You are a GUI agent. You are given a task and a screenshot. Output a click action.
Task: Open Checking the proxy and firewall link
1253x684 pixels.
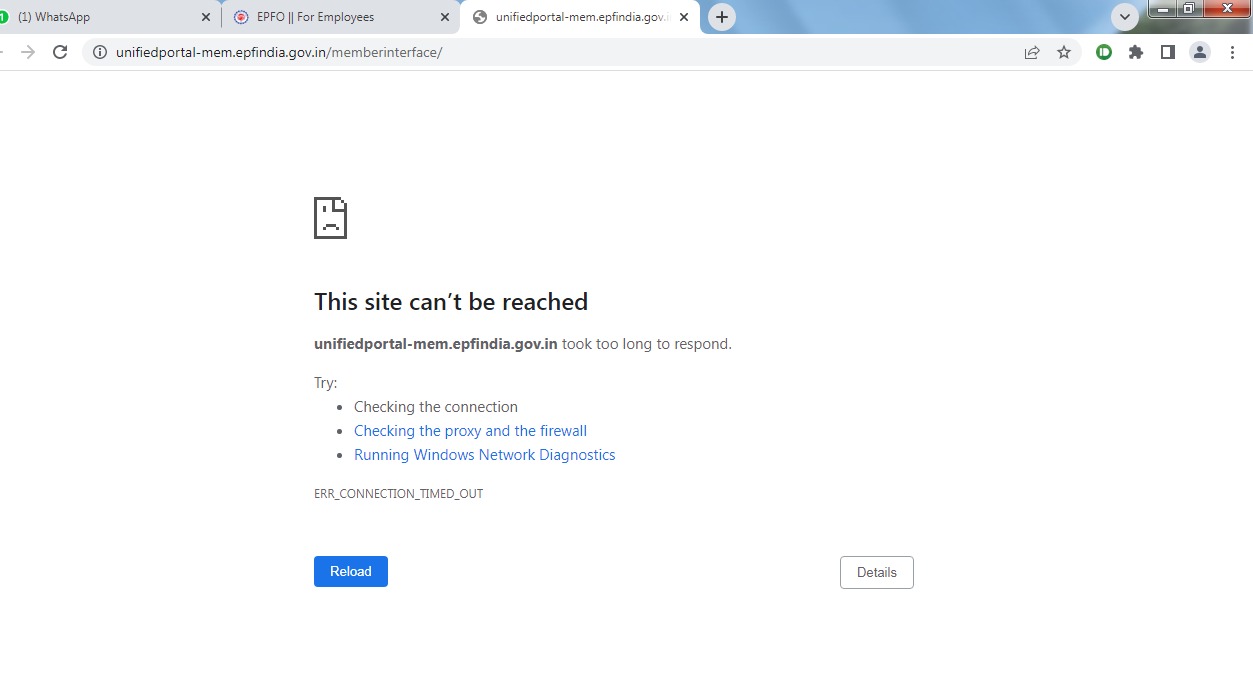(x=470, y=431)
